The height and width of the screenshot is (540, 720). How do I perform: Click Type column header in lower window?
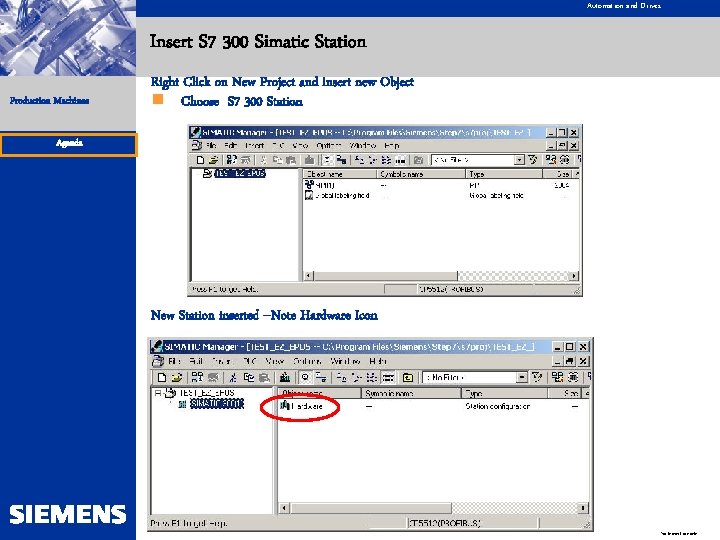504,394
